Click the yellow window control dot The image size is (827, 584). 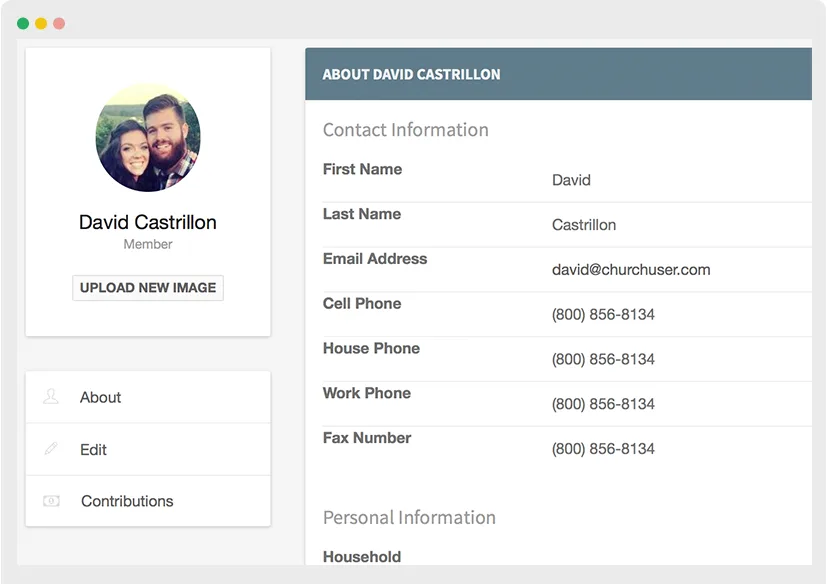pos(41,23)
